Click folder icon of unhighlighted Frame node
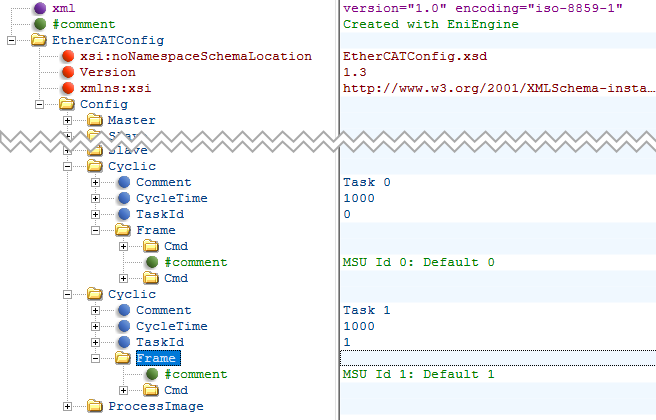 pyautogui.click(x=123, y=230)
